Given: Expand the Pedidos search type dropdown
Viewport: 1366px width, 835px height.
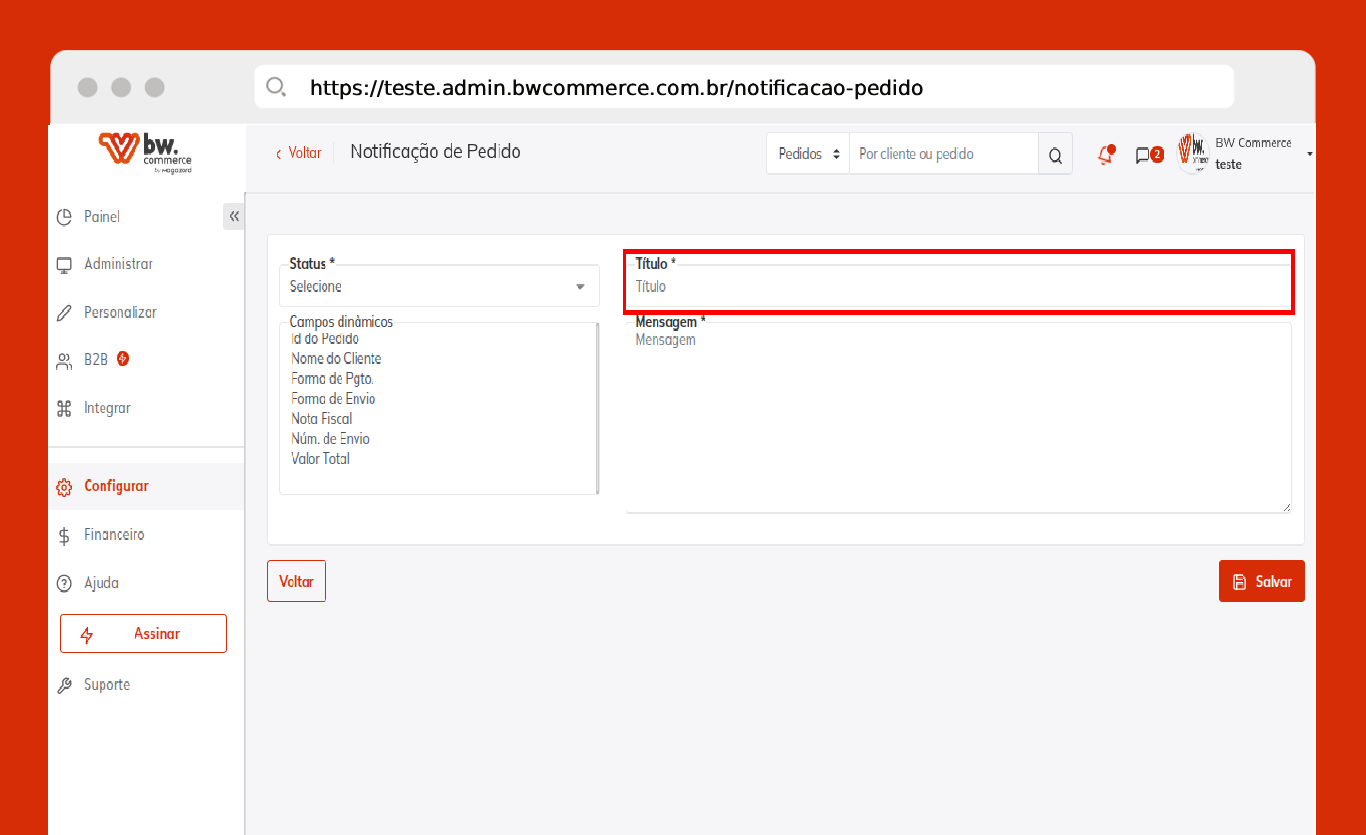Looking at the screenshot, I should tap(808, 154).
